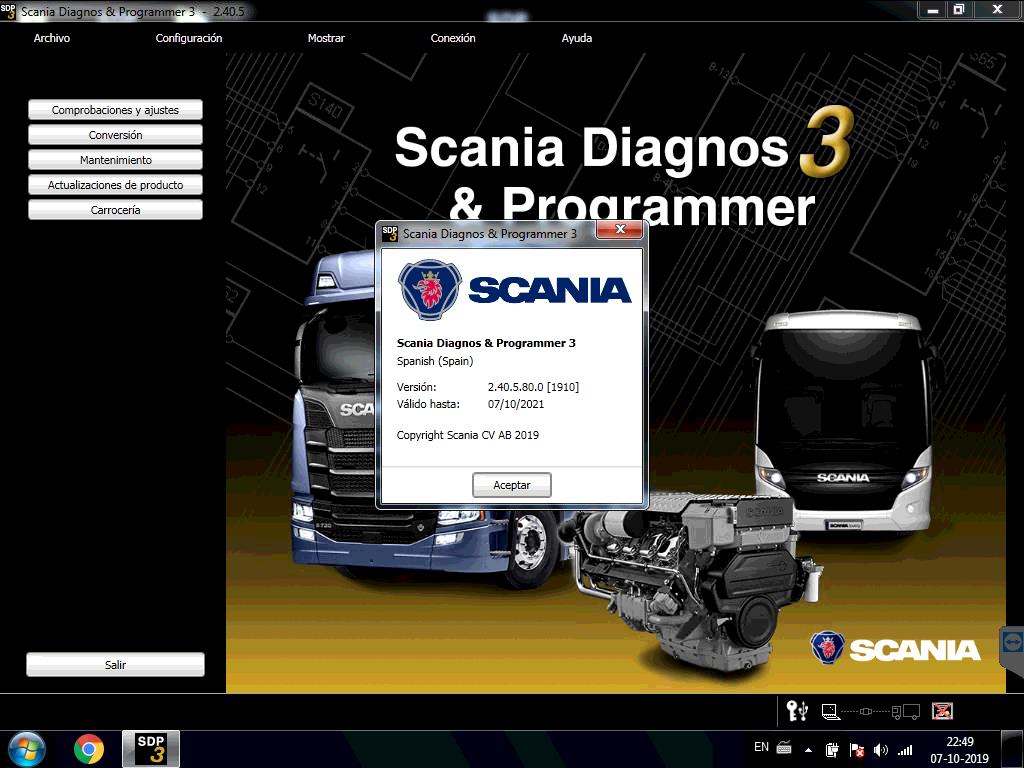The width and height of the screenshot is (1024, 768).
Task: Restore down the main SDP3 window
Action: point(959,10)
